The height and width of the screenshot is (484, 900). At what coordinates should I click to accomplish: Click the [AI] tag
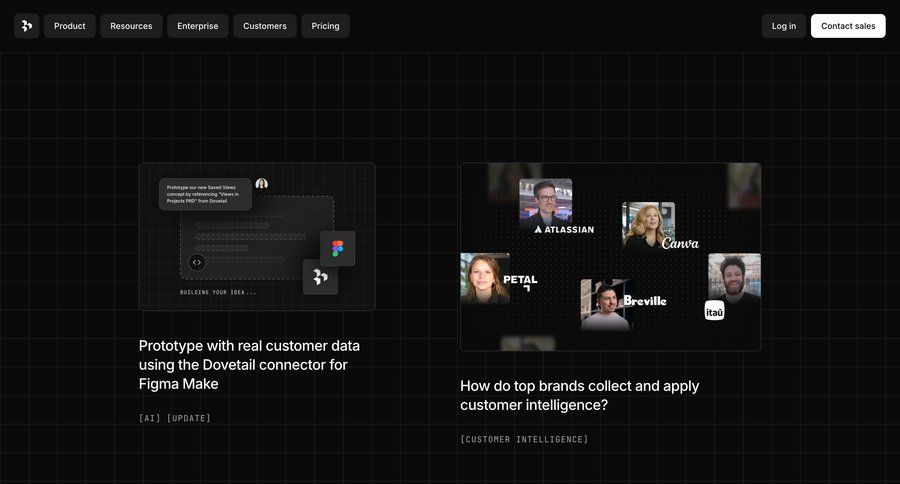tap(150, 418)
